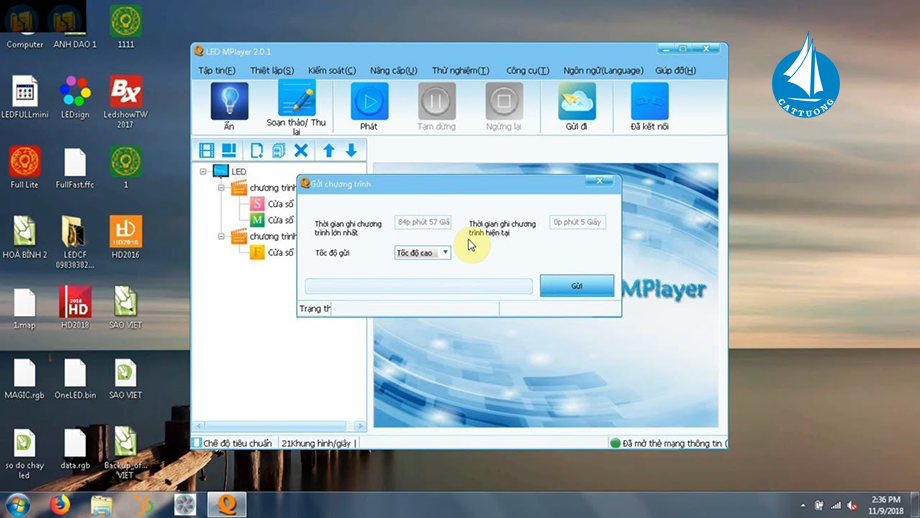
Task: Open HD2016 desktop icon
Action: point(126,237)
